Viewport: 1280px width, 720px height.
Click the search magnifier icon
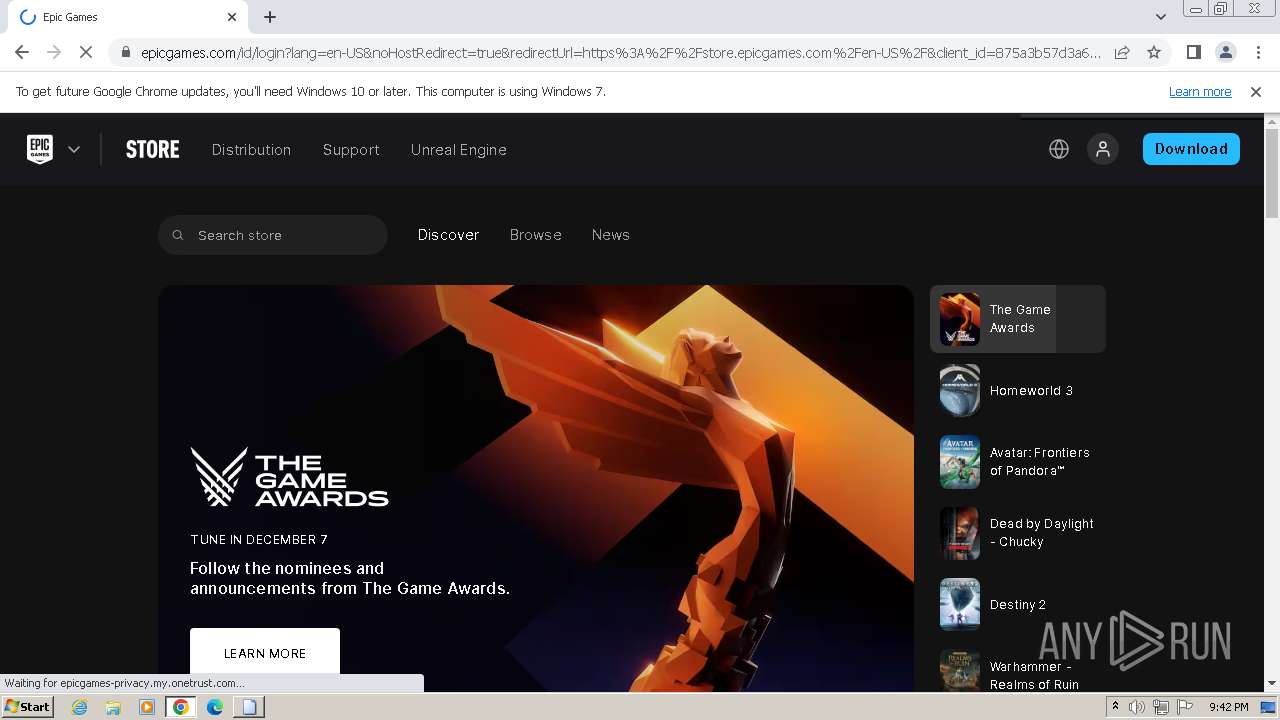178,235
